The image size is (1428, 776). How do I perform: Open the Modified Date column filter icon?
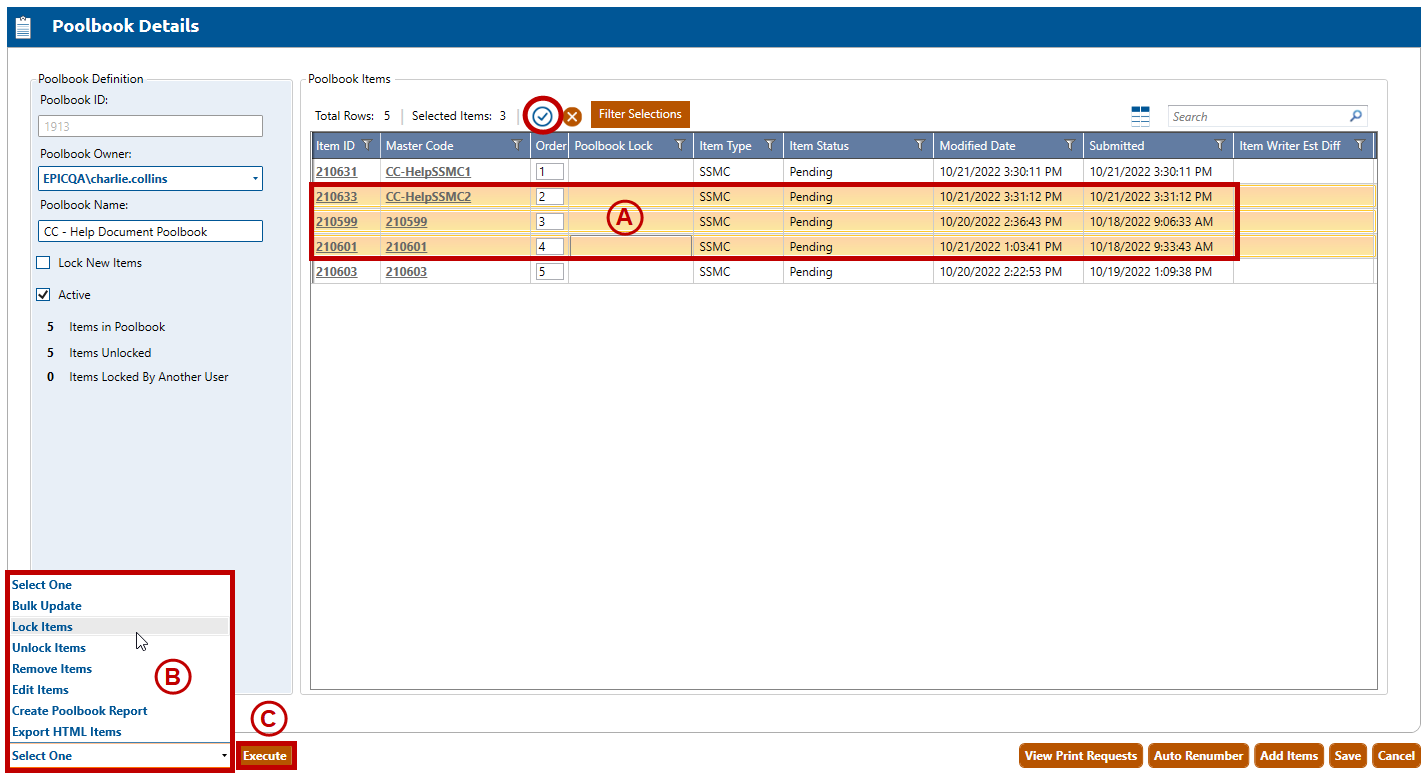click(x=1069, y=146)
